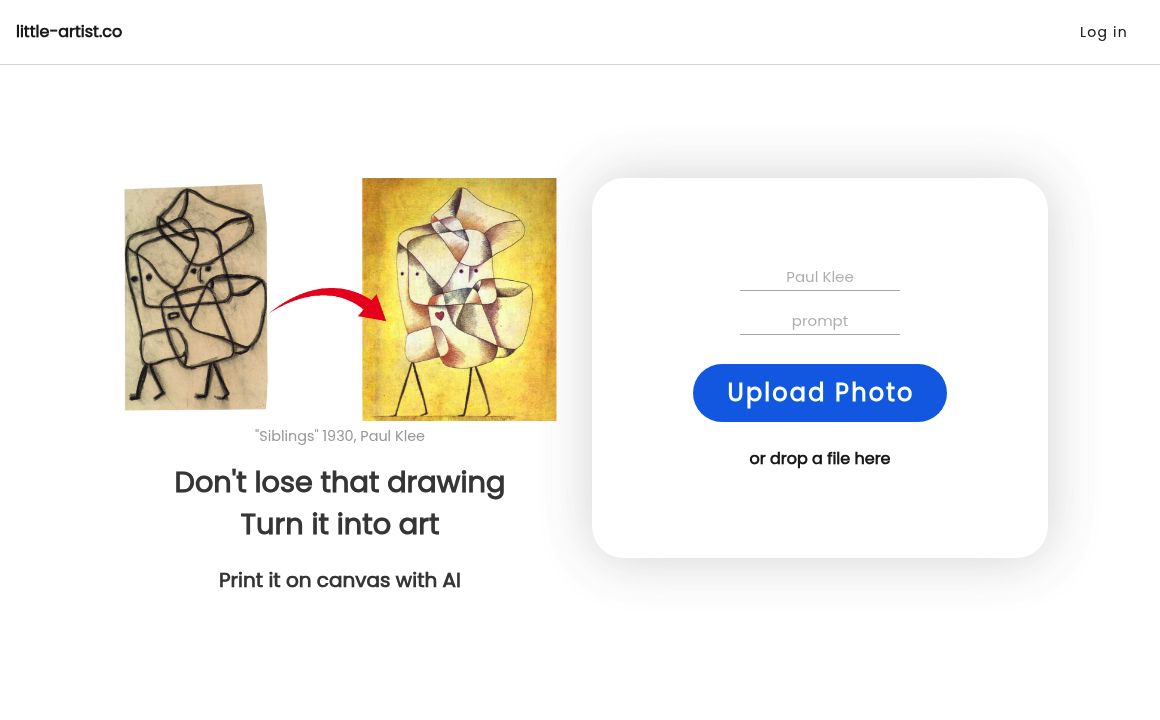
Task: Click the underline of the prompt field
Action: pos(820,333)
